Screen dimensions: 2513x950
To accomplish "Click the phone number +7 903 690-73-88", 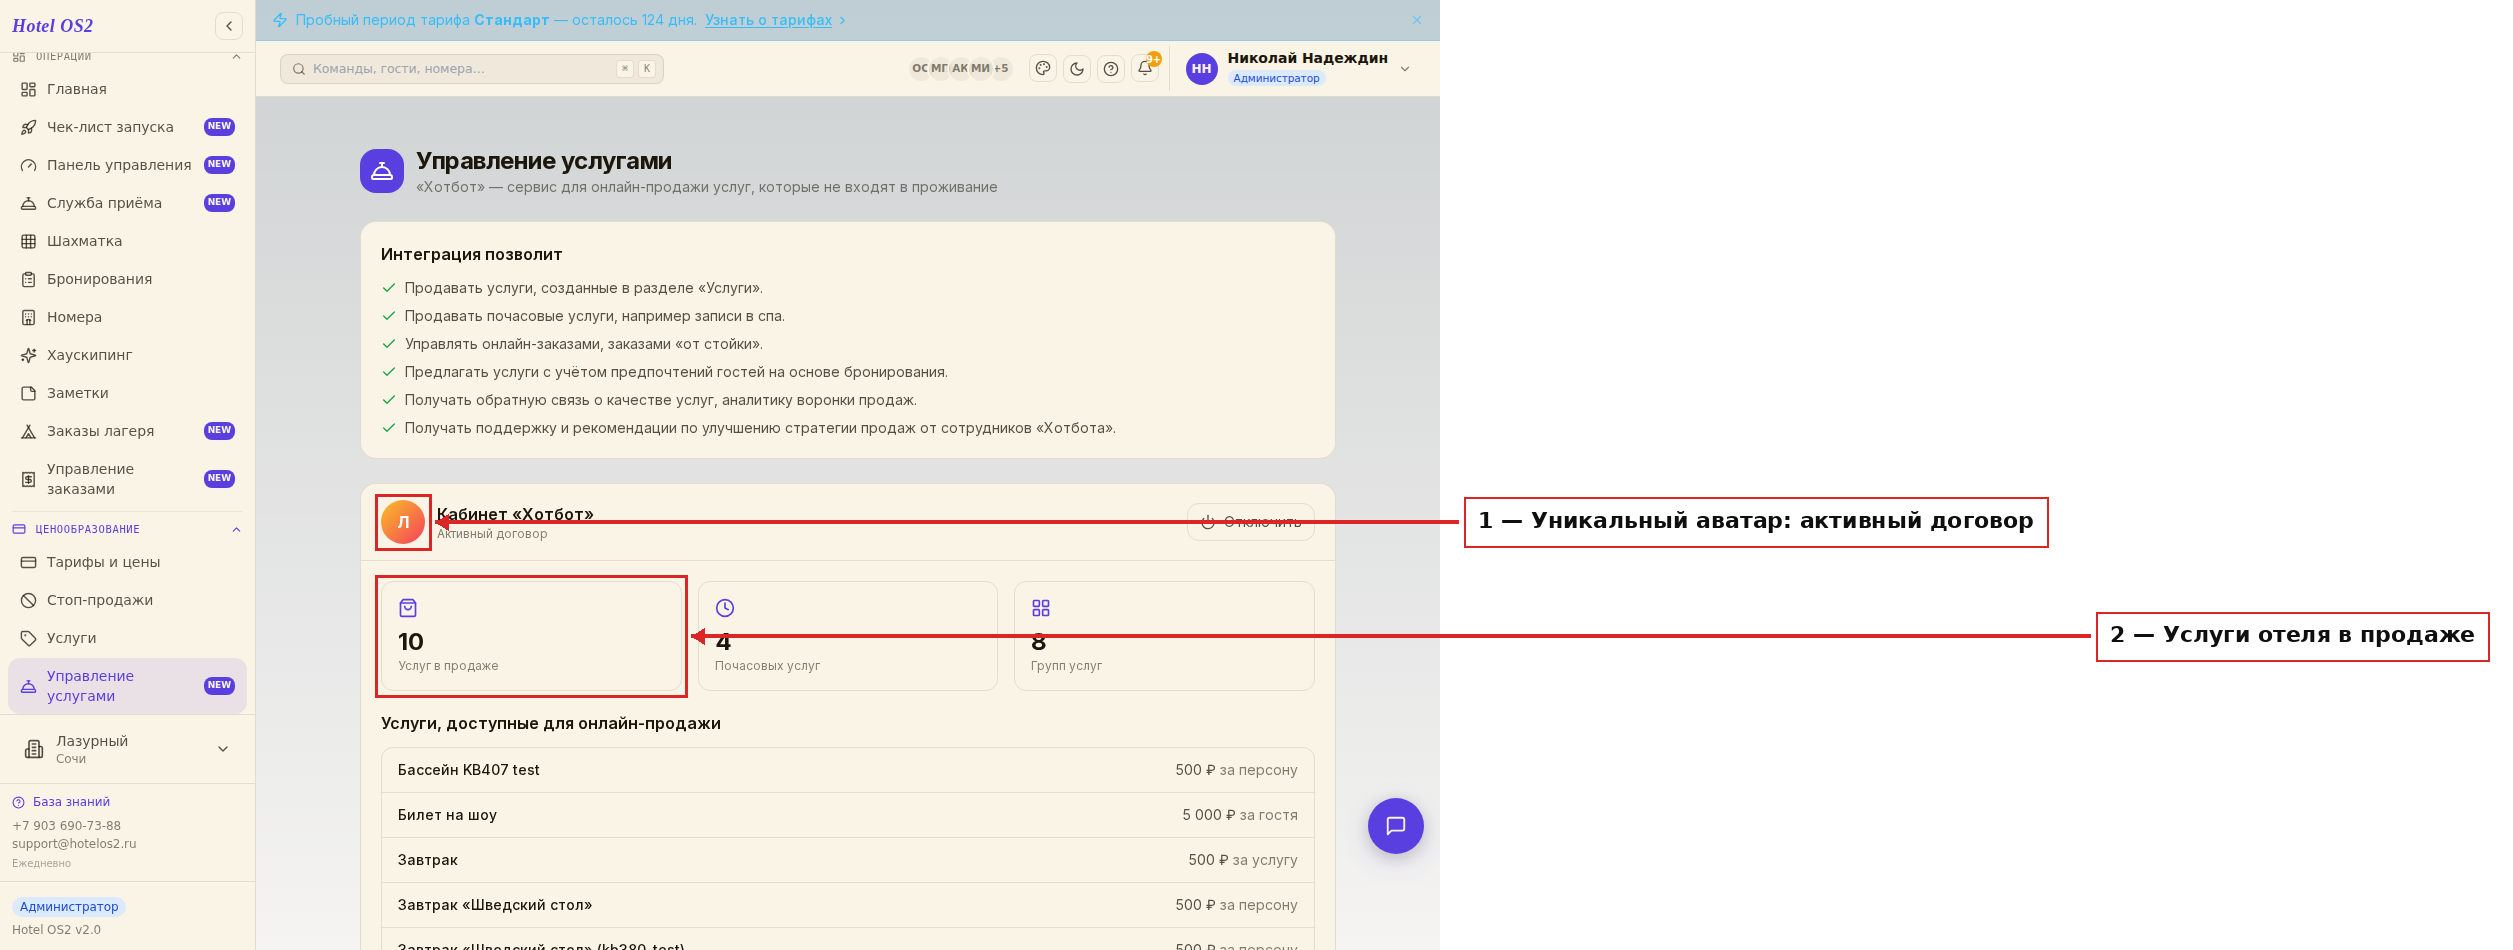I will 66,826.
